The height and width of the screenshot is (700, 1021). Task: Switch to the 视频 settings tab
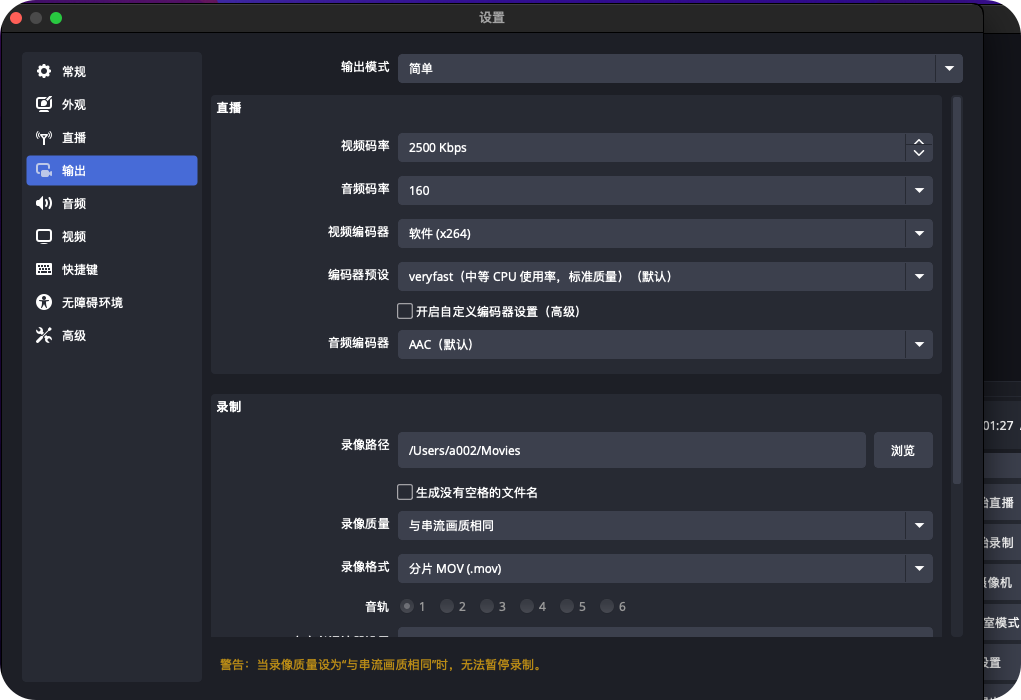pyautogui.click(x=112, y=236)
